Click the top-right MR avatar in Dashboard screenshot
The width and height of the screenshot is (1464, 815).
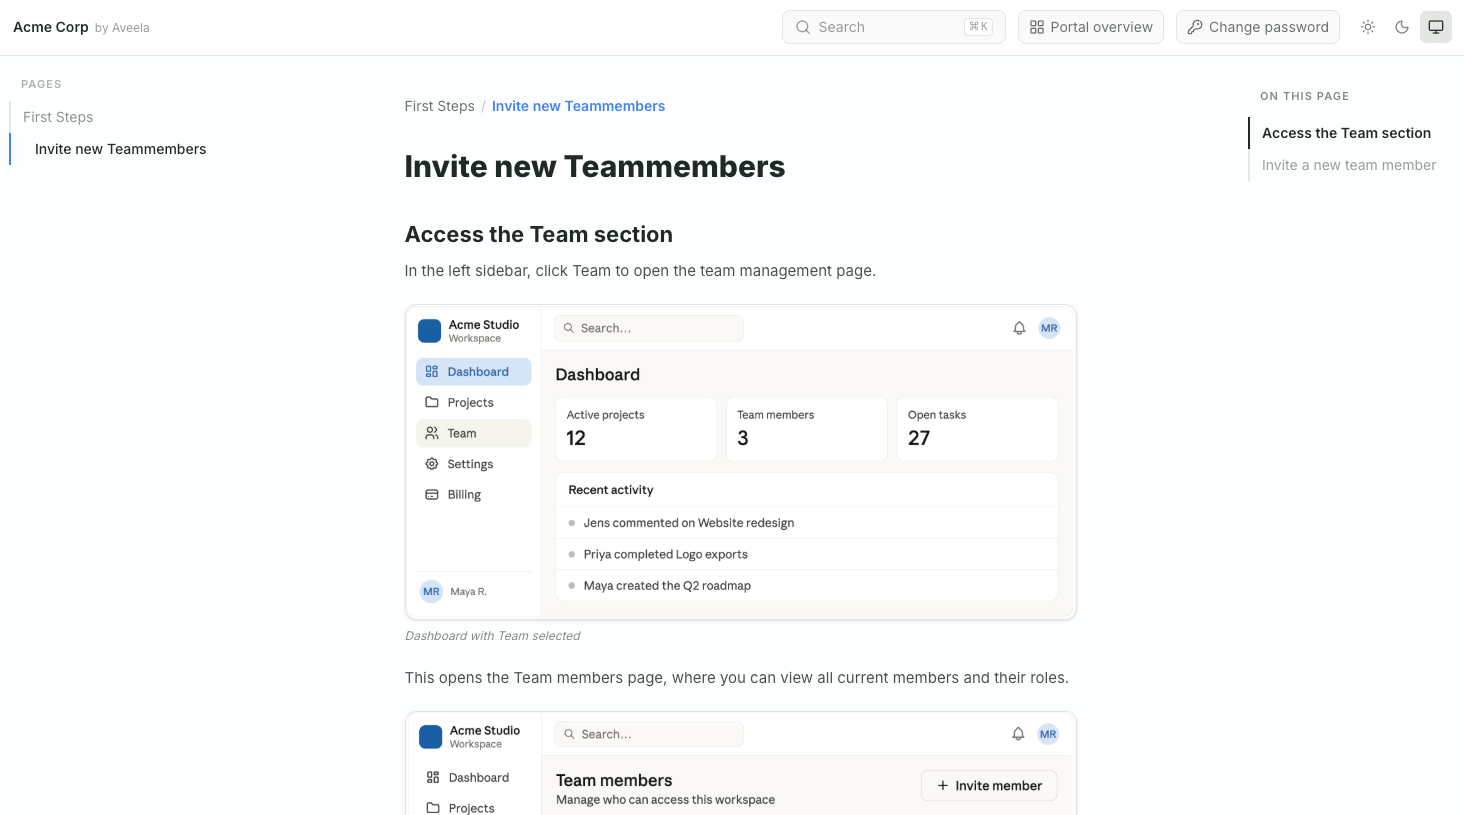point(1049,328)
